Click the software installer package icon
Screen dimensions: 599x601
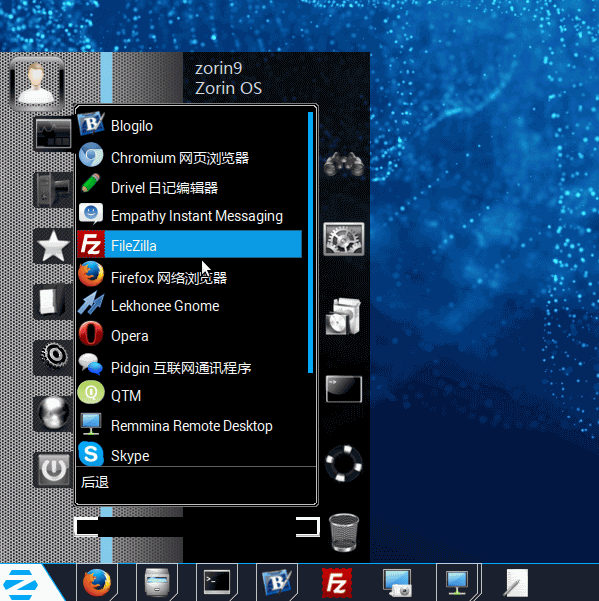(x=343, y=317)
